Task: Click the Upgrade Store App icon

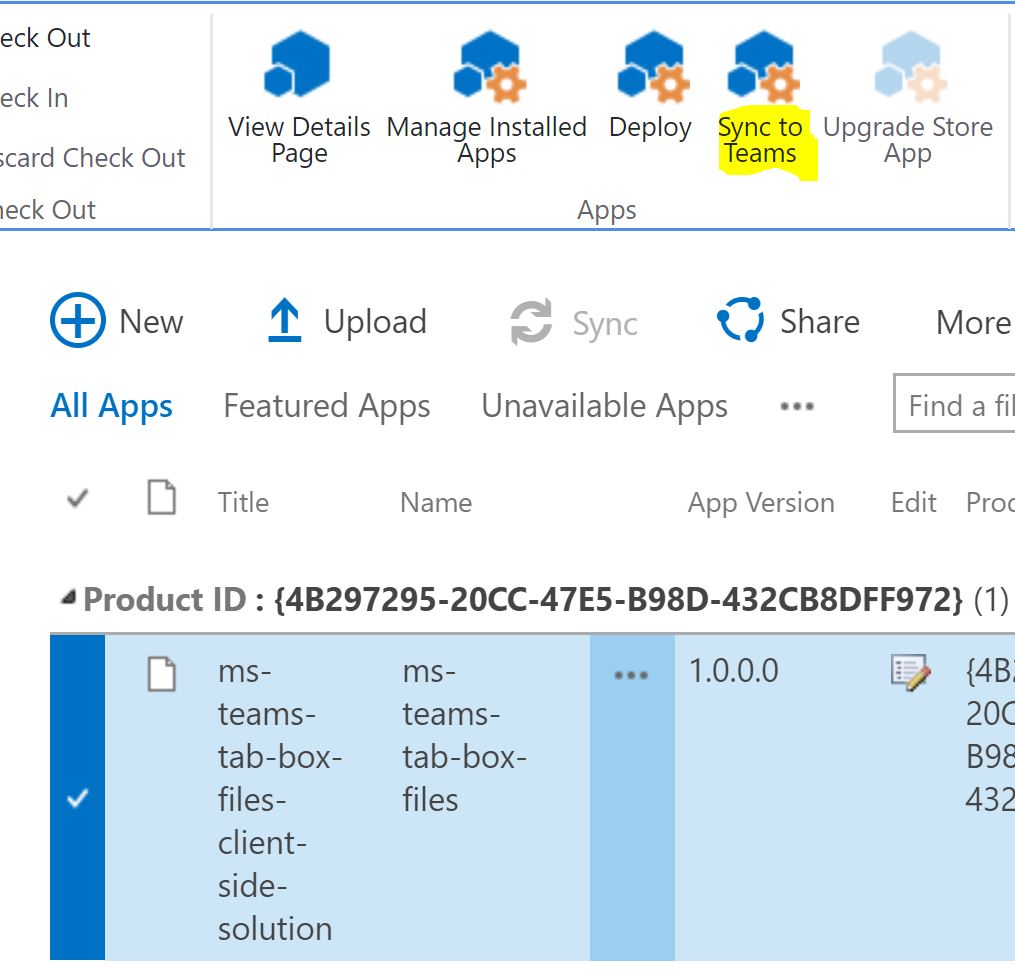Action: (907, 68)
